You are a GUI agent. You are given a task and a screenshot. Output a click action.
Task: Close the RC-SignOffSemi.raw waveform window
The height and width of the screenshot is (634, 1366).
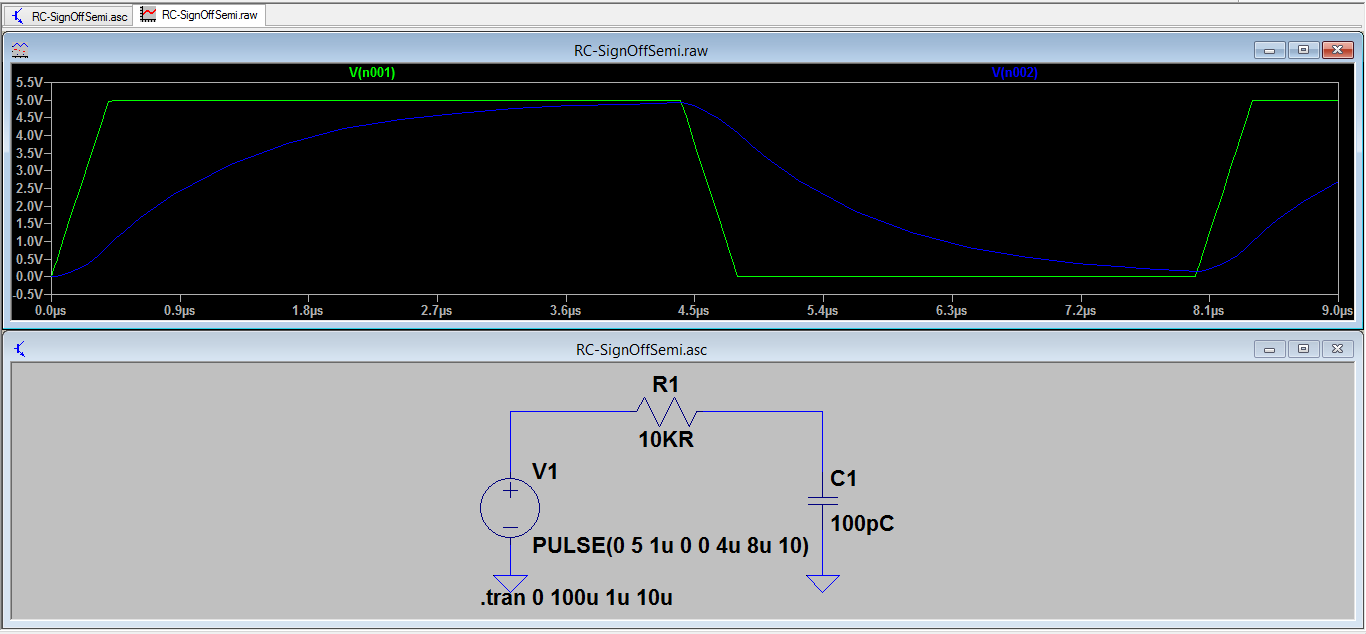point(1337,50)
